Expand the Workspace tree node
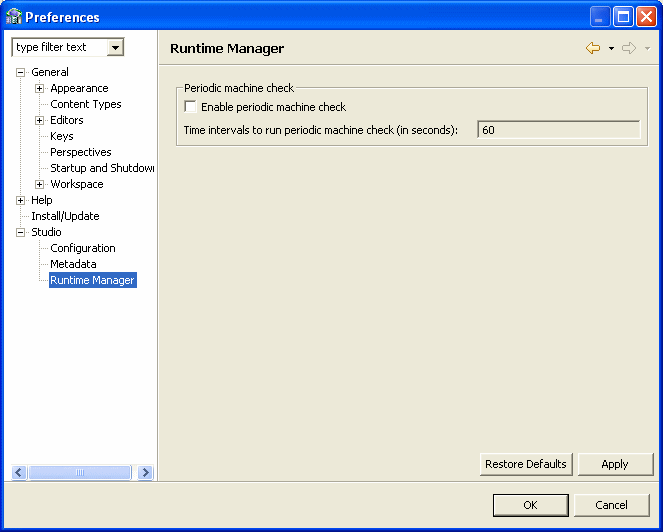This screenshot has height=532, width=663. click(x=40, y=184)
